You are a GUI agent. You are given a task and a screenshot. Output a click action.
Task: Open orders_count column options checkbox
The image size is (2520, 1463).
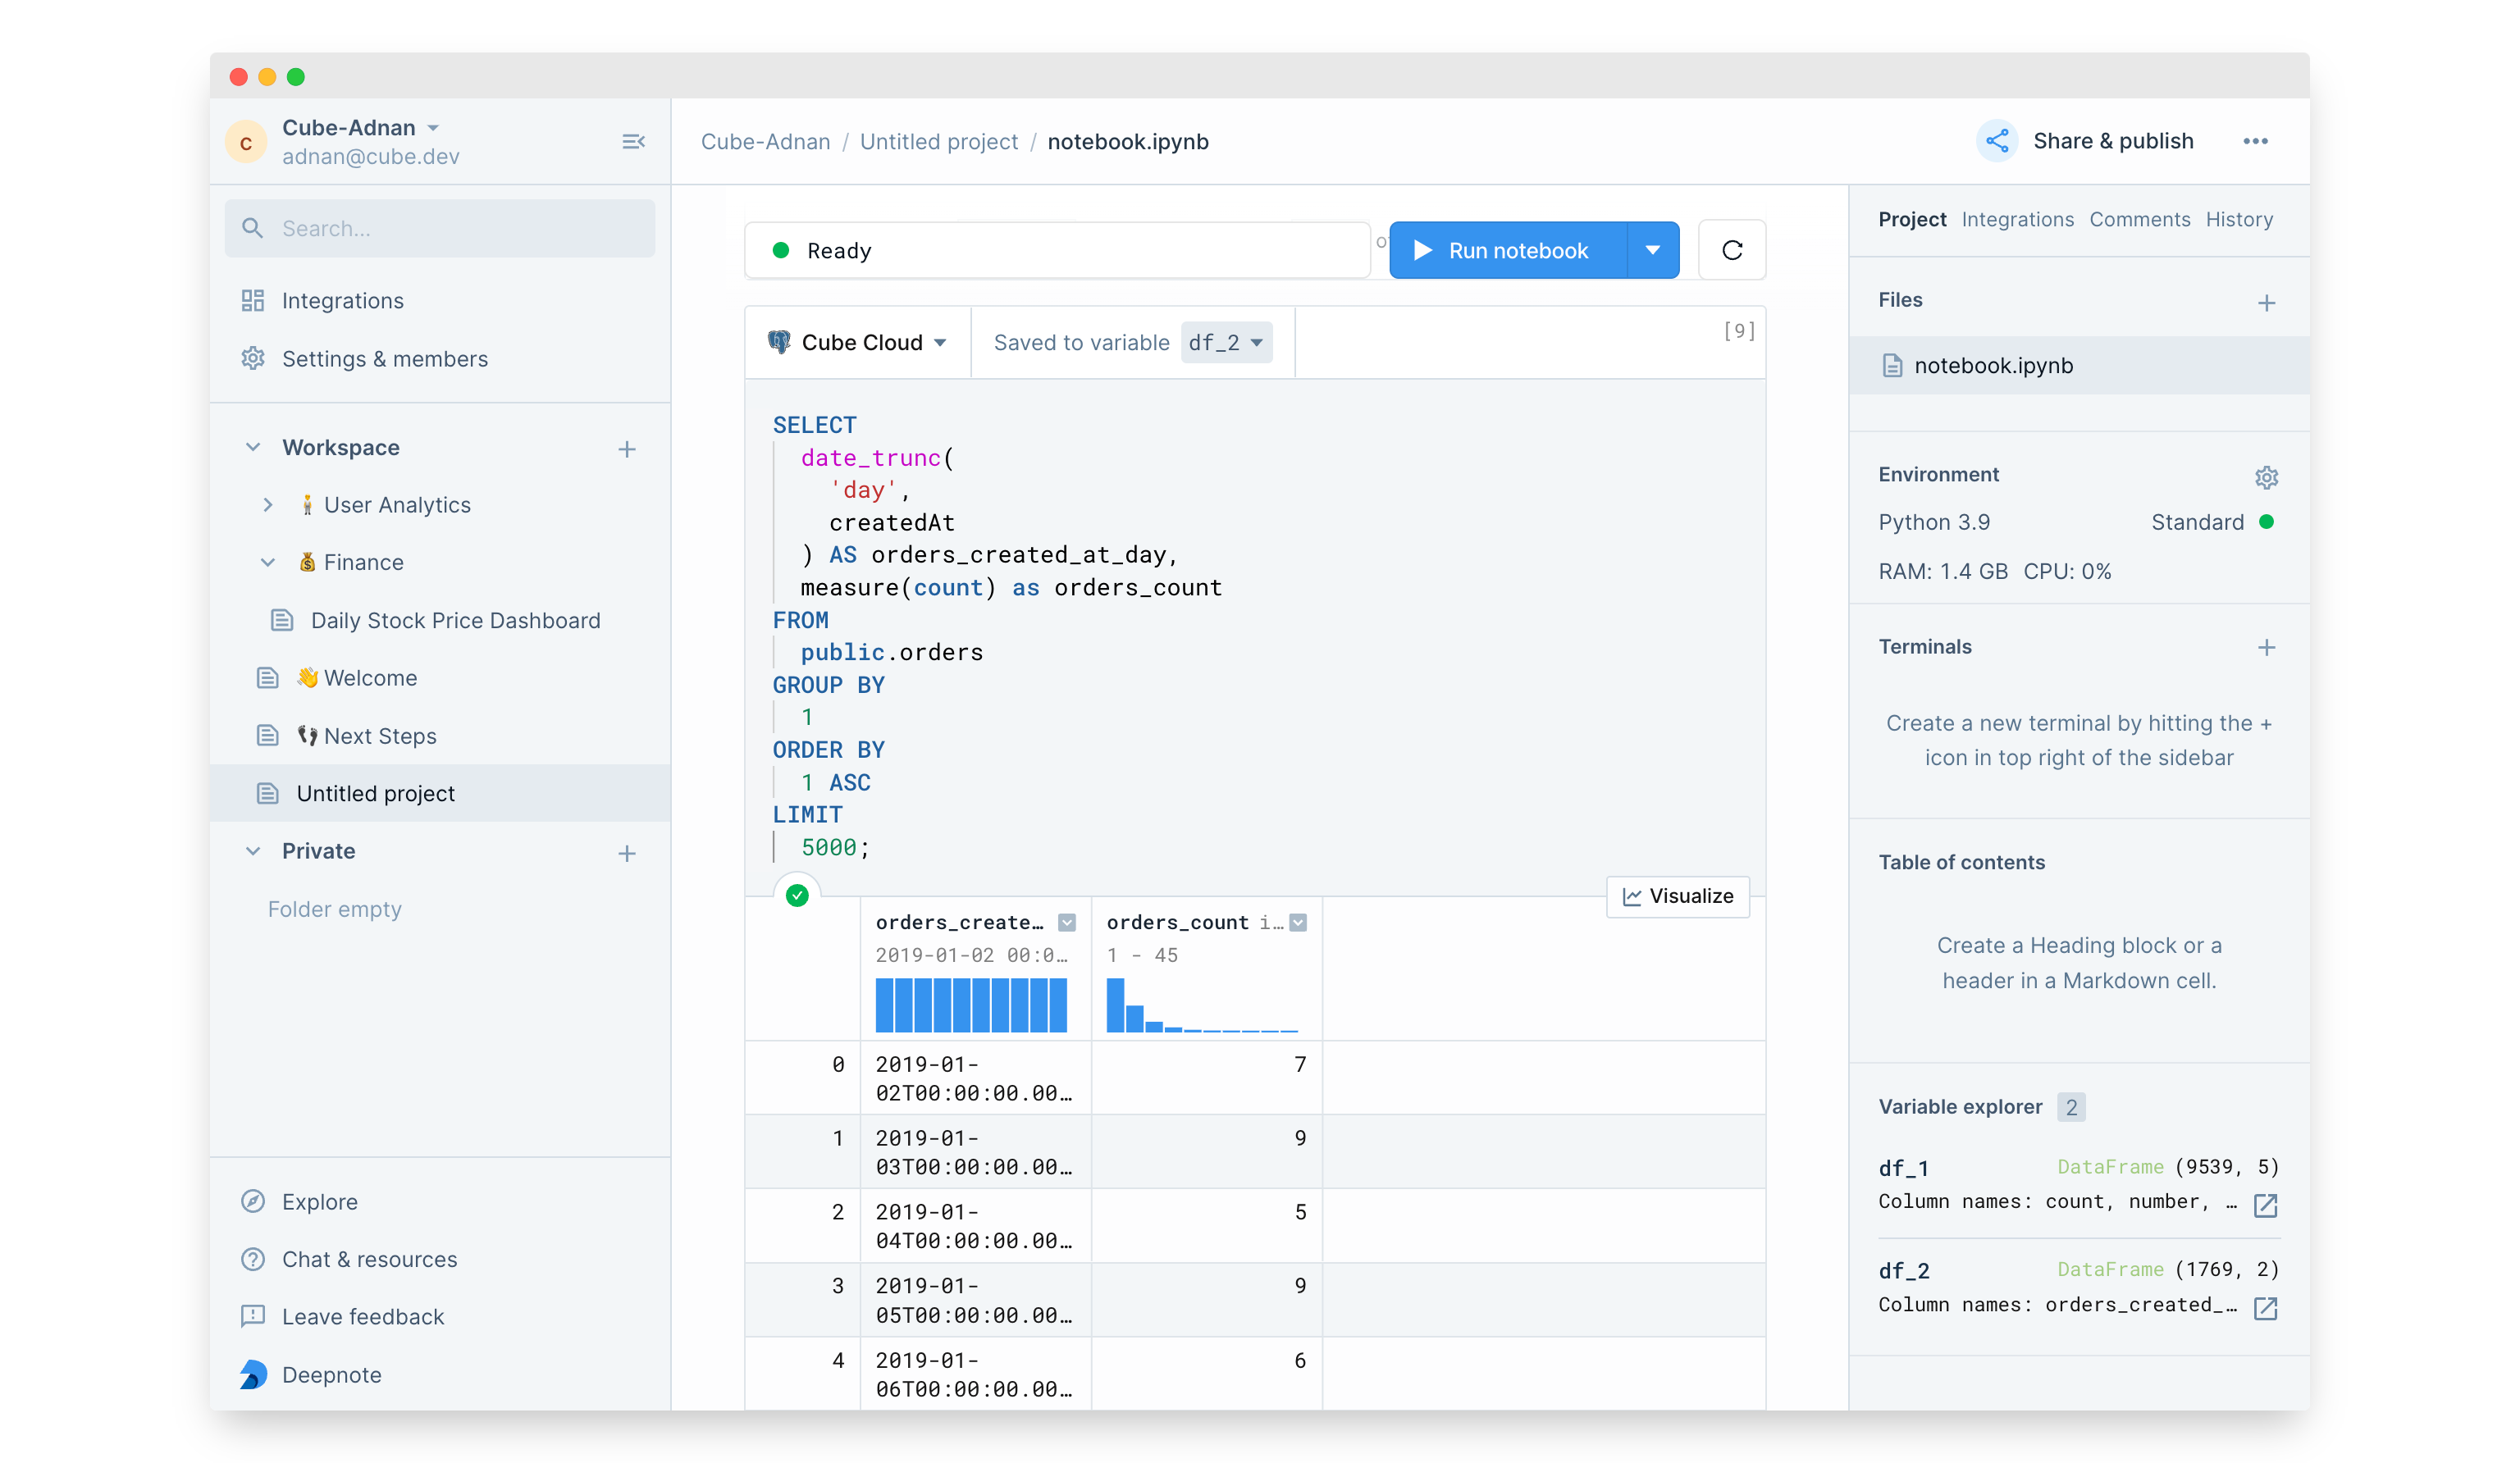[x=1298, y=922]
